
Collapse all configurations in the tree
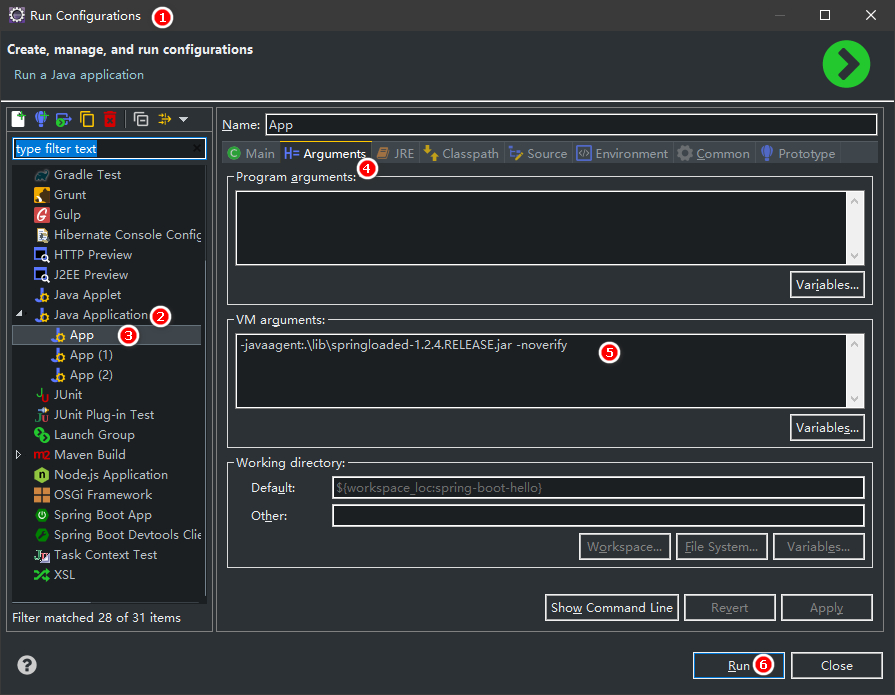click(140, 119)
